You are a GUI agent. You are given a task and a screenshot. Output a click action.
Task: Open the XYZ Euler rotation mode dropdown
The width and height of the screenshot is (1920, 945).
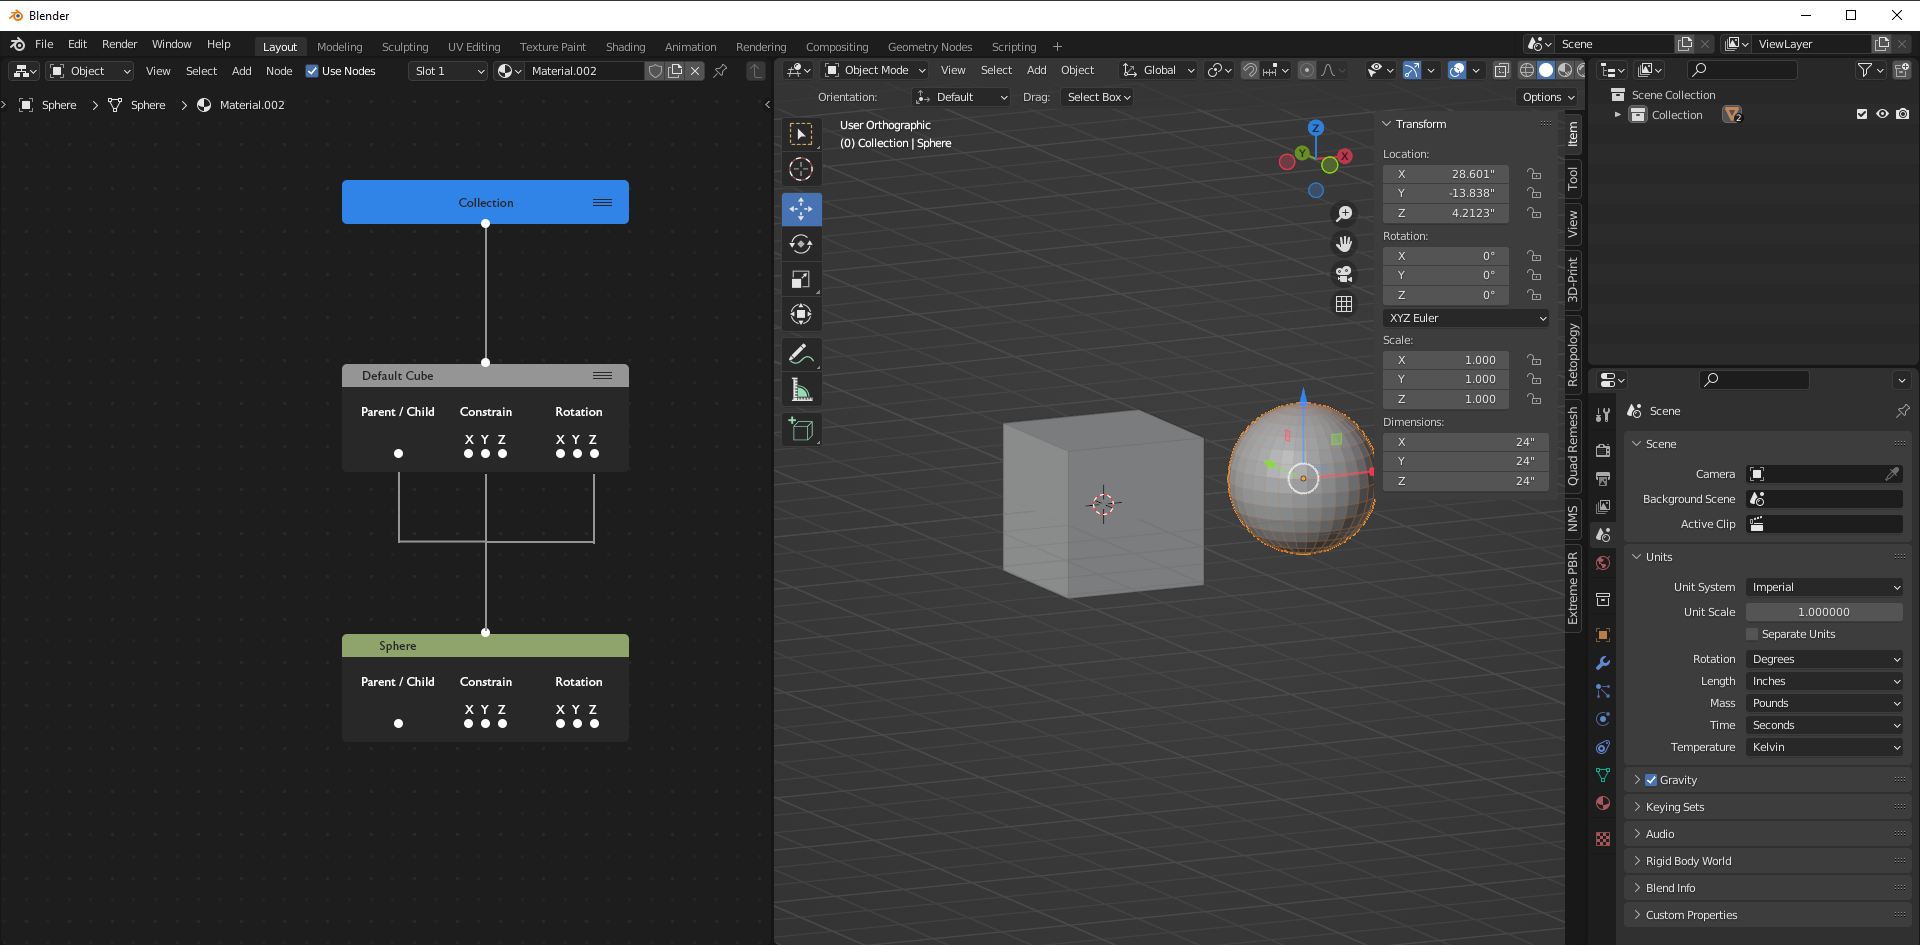(x=1467, y=318)
